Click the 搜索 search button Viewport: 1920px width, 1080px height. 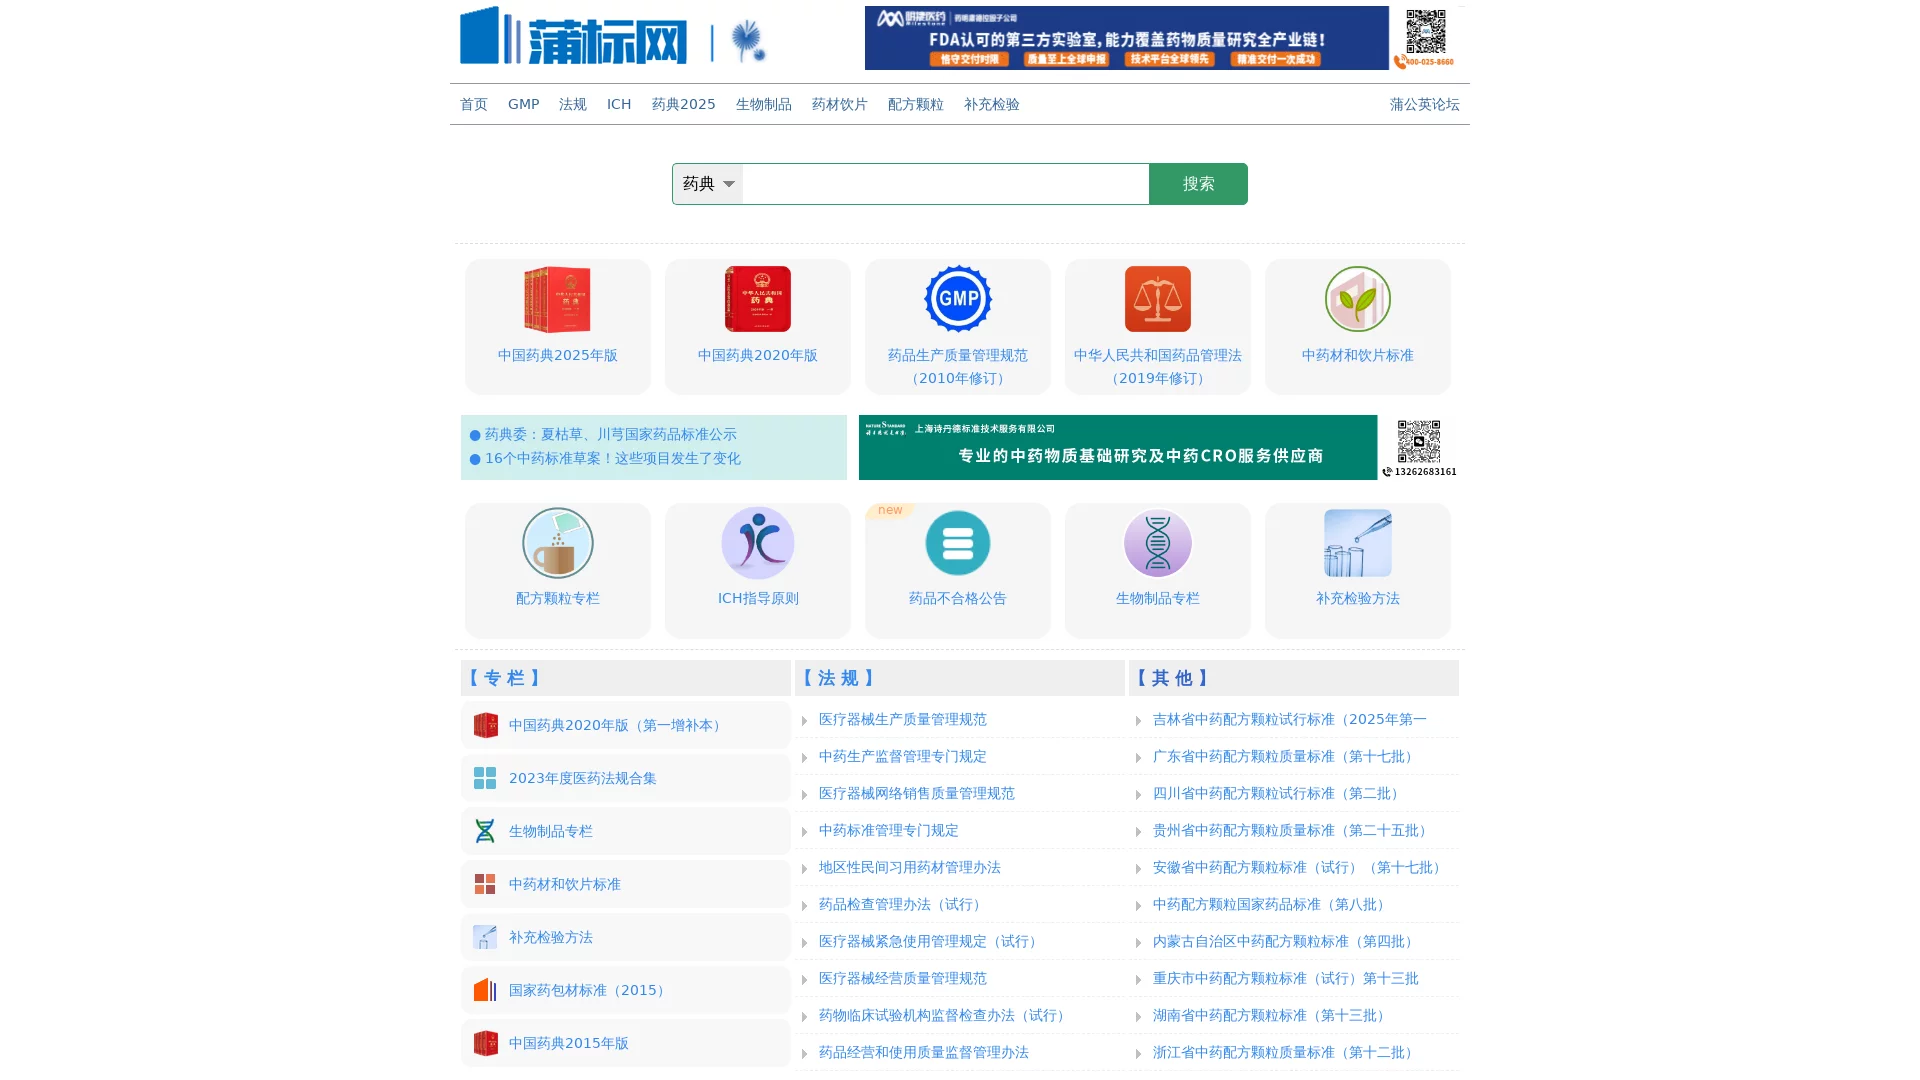[1198, 184]
